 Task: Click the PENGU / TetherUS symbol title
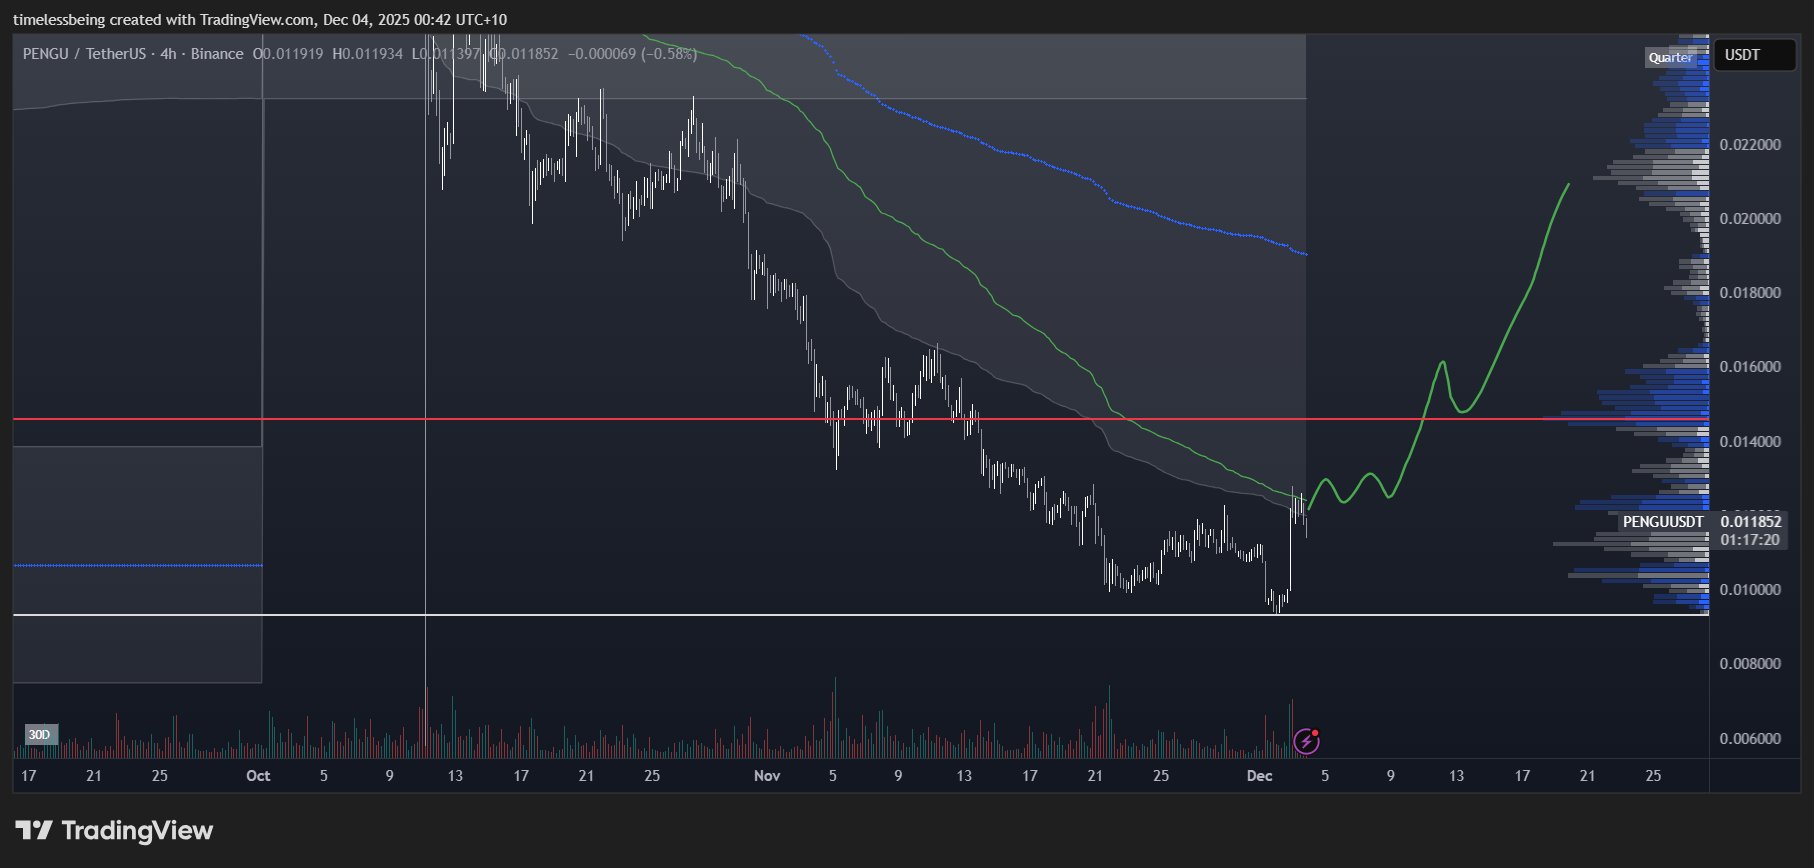(x=86, y=54)
